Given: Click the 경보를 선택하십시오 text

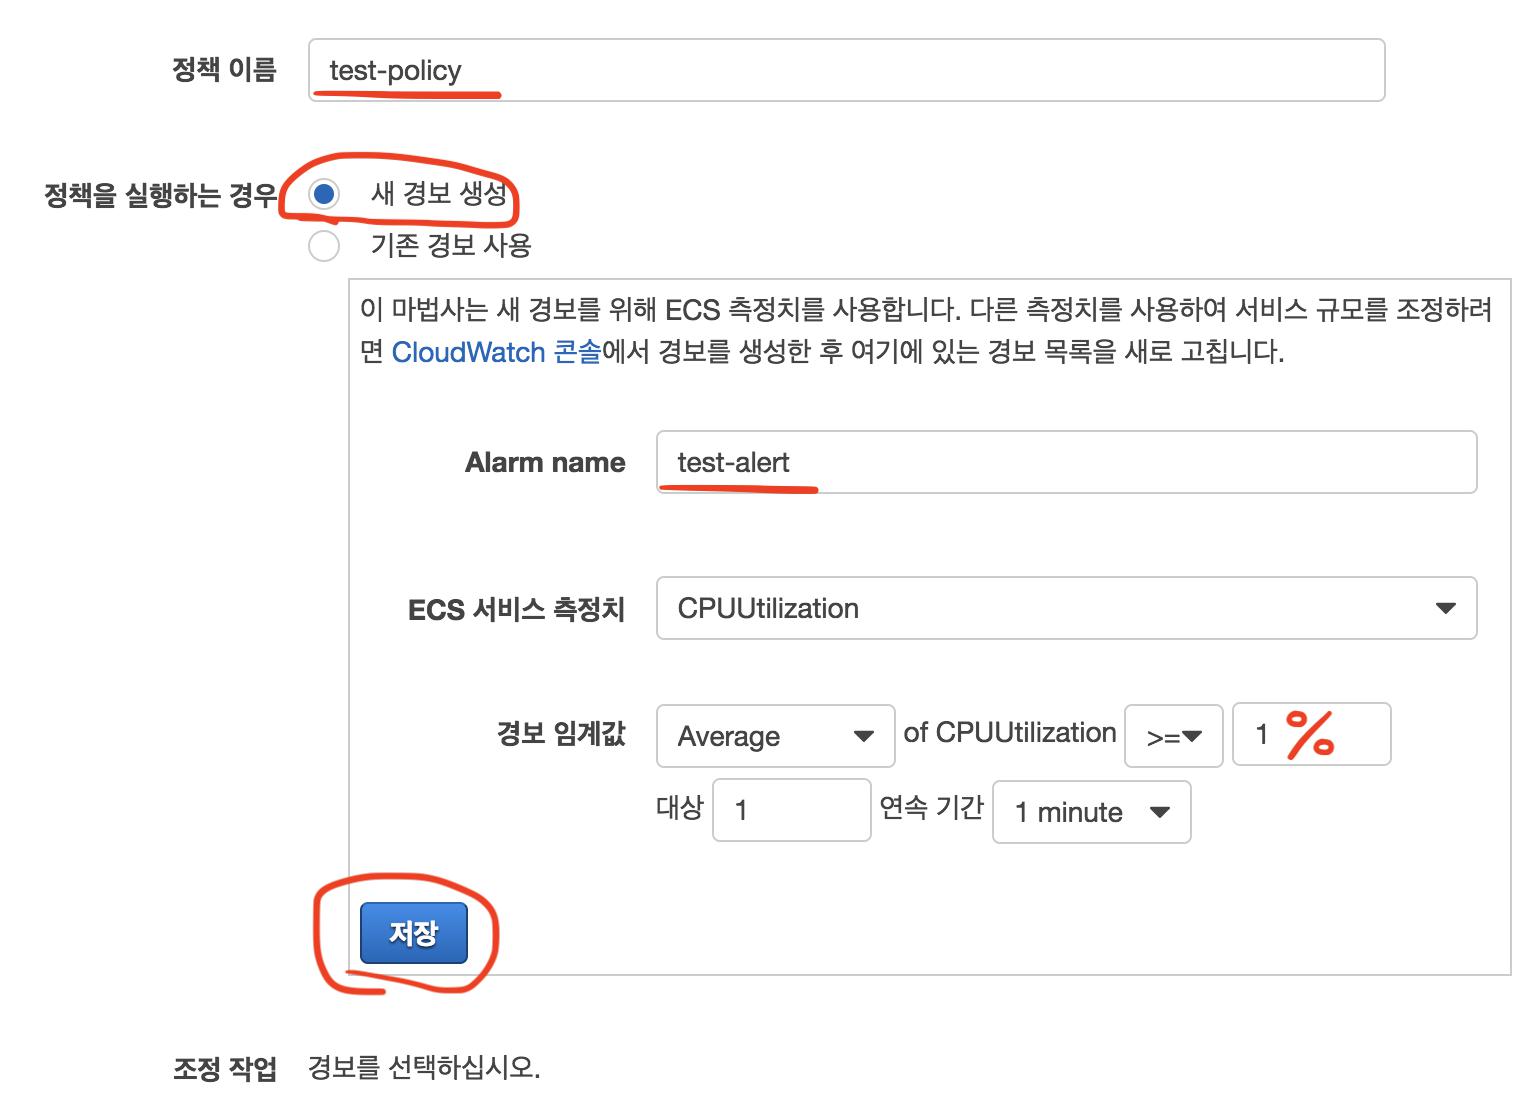Looking at the screenshot, I should [x=424, y=1068].
